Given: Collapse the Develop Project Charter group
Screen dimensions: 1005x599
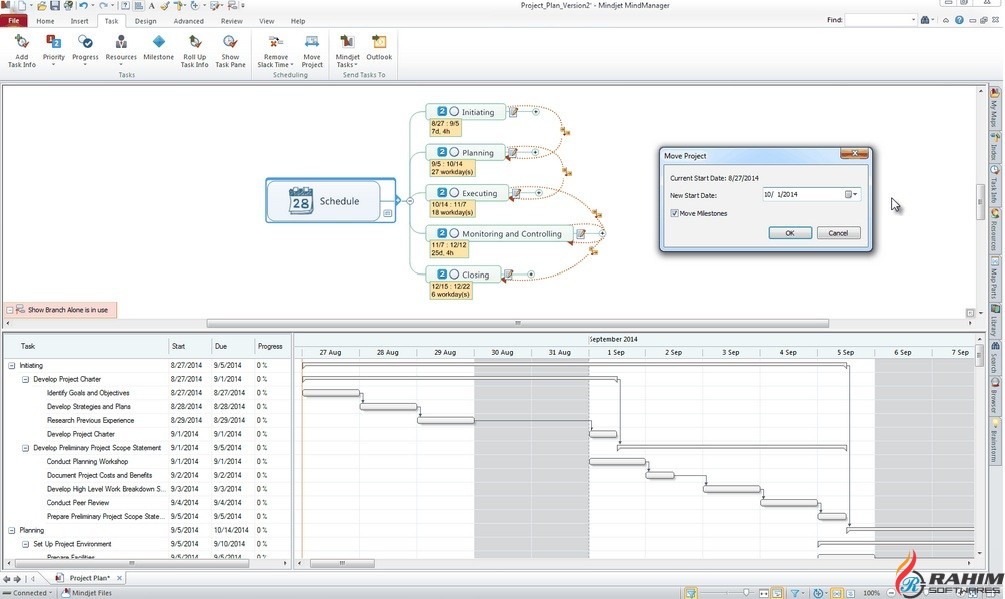Looking at the screenshot, I should click(26, 379).
